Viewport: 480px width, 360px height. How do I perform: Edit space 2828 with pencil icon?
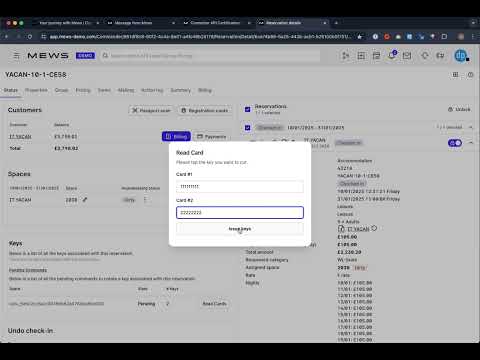pos(85,200)
